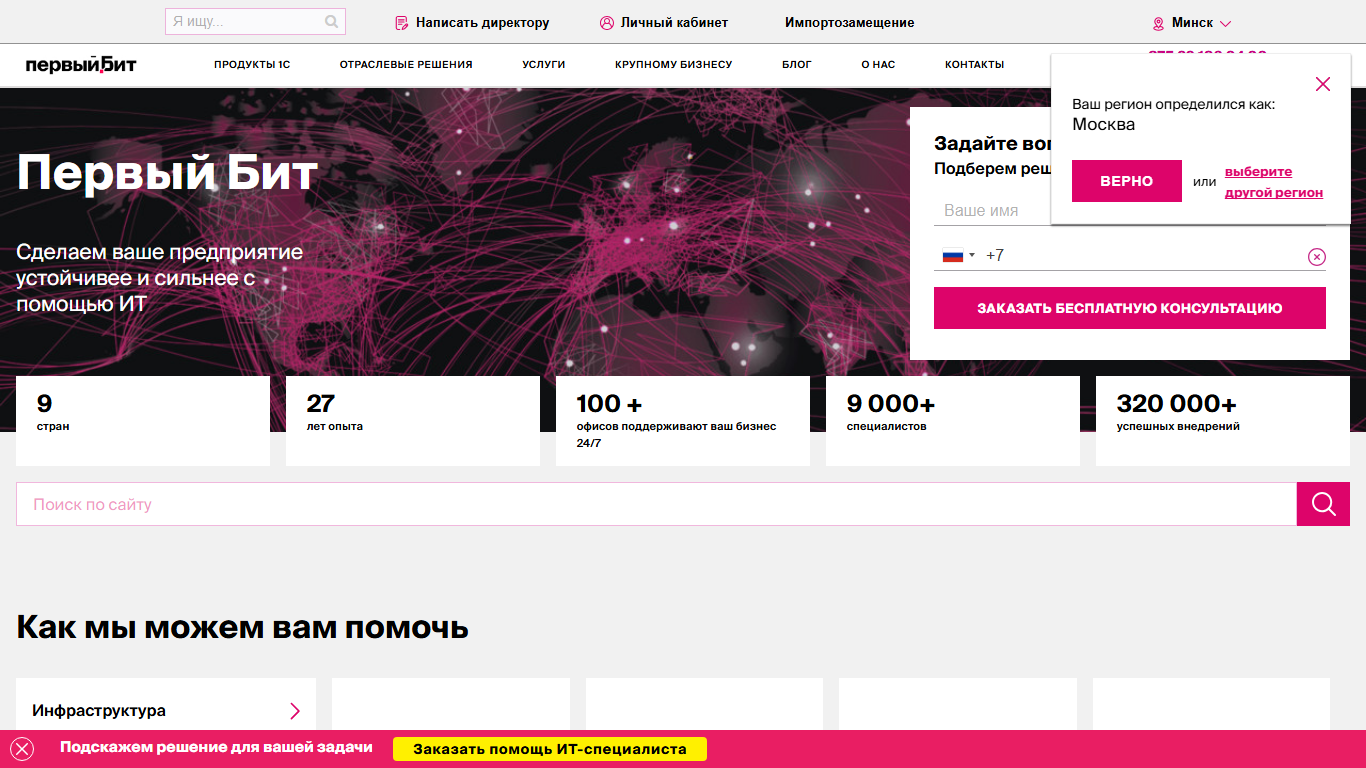
Task: Close the region detection popup
Action: coord(1323,84)
